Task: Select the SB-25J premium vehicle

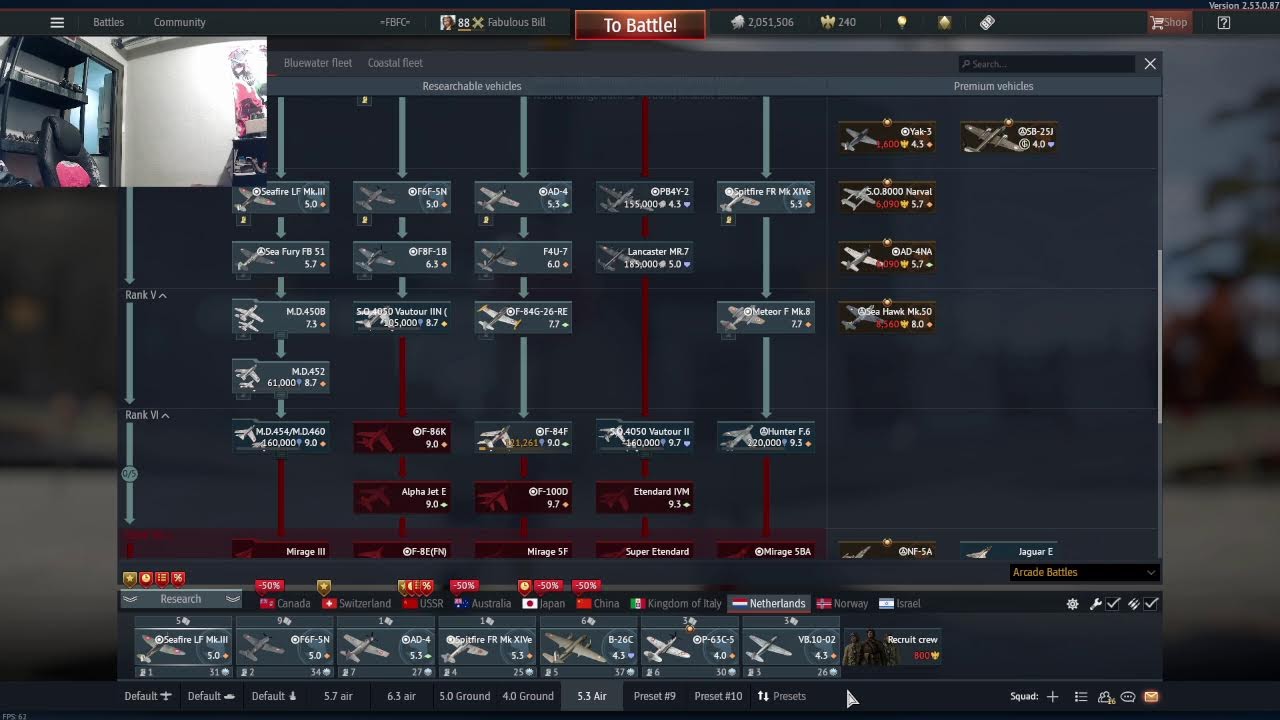Action: (1009, 138)
